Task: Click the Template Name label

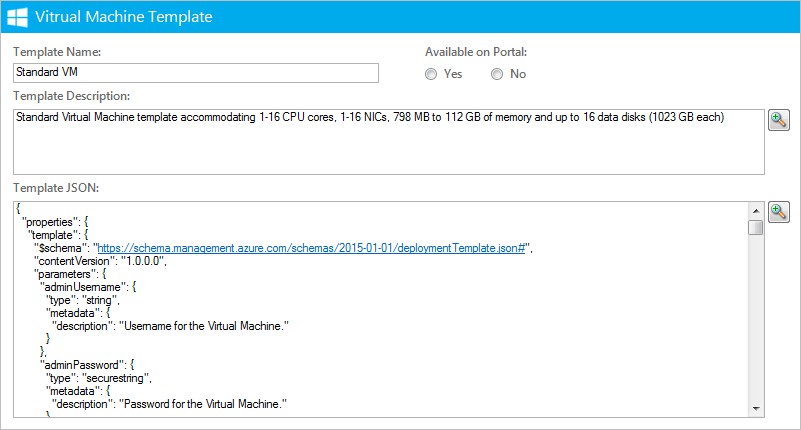Action: point(57,52)
